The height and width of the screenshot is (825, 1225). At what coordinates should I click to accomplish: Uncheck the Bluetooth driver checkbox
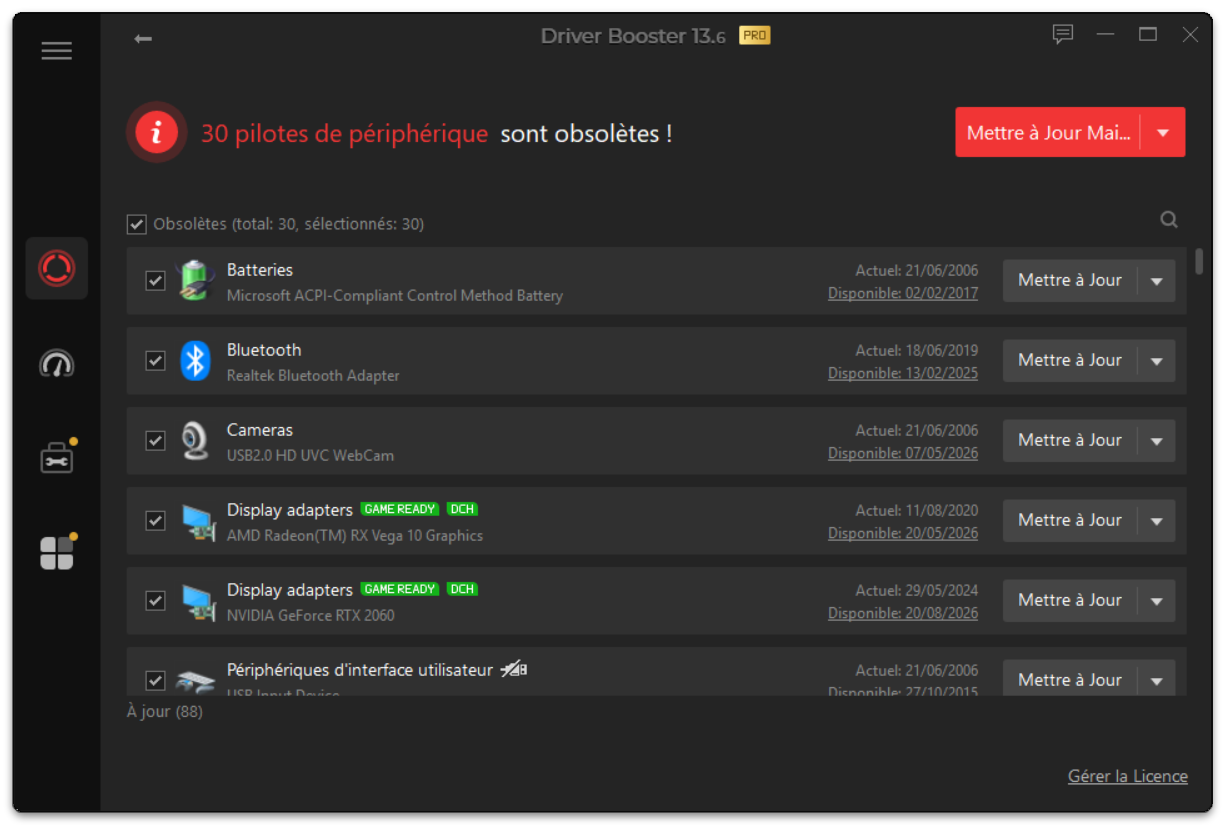(x=155, y=361)
